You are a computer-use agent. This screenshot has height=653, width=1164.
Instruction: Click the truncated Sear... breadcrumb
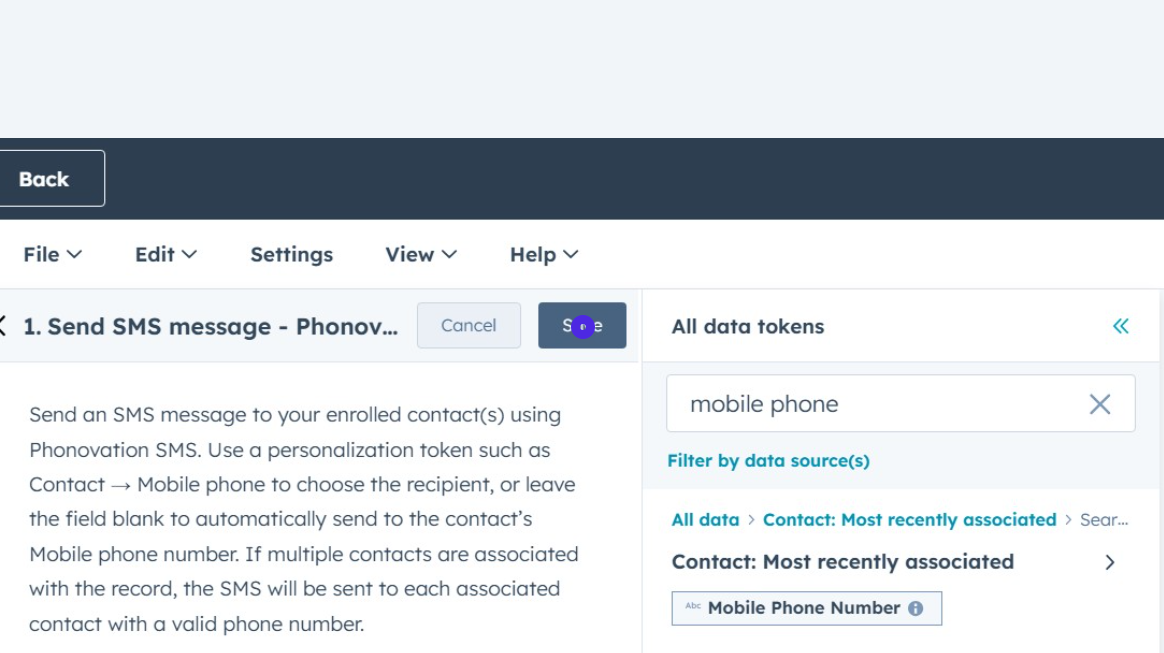pyautogui.click(x=1104, y=520)
